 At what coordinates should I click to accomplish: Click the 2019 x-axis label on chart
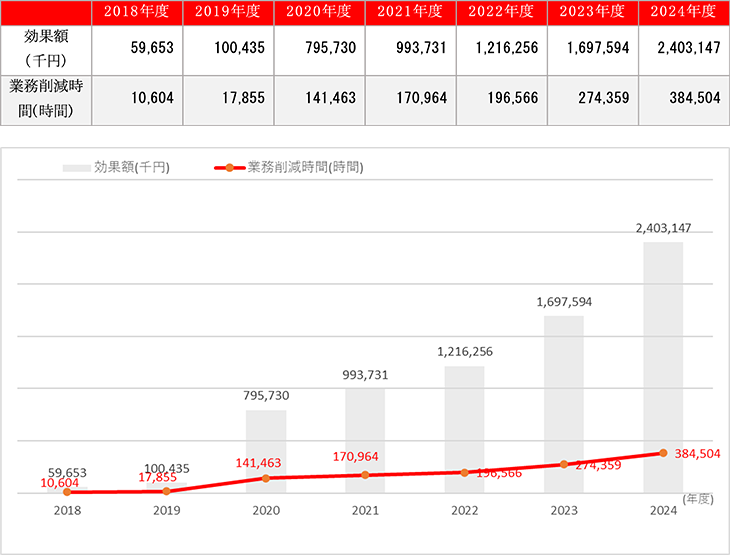[x=166, y=509]
